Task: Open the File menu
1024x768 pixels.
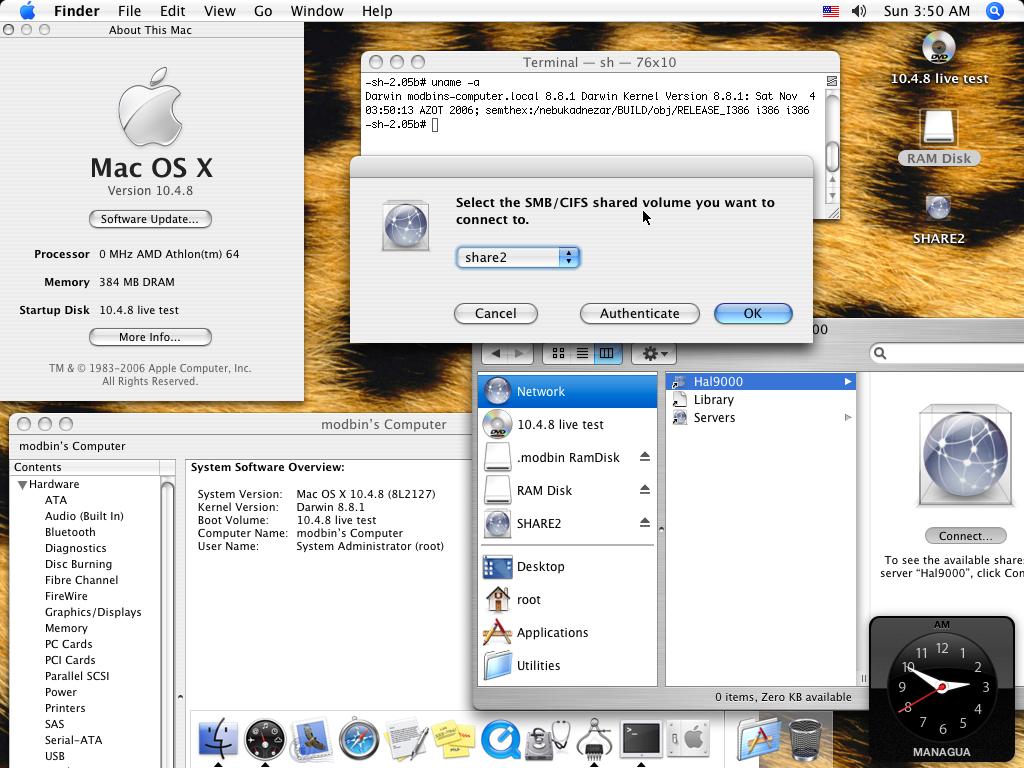Action: (129, 11)
